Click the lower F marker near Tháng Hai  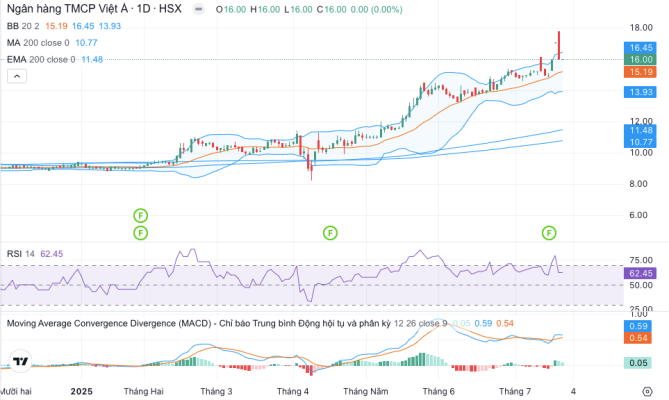click(140, 233)
